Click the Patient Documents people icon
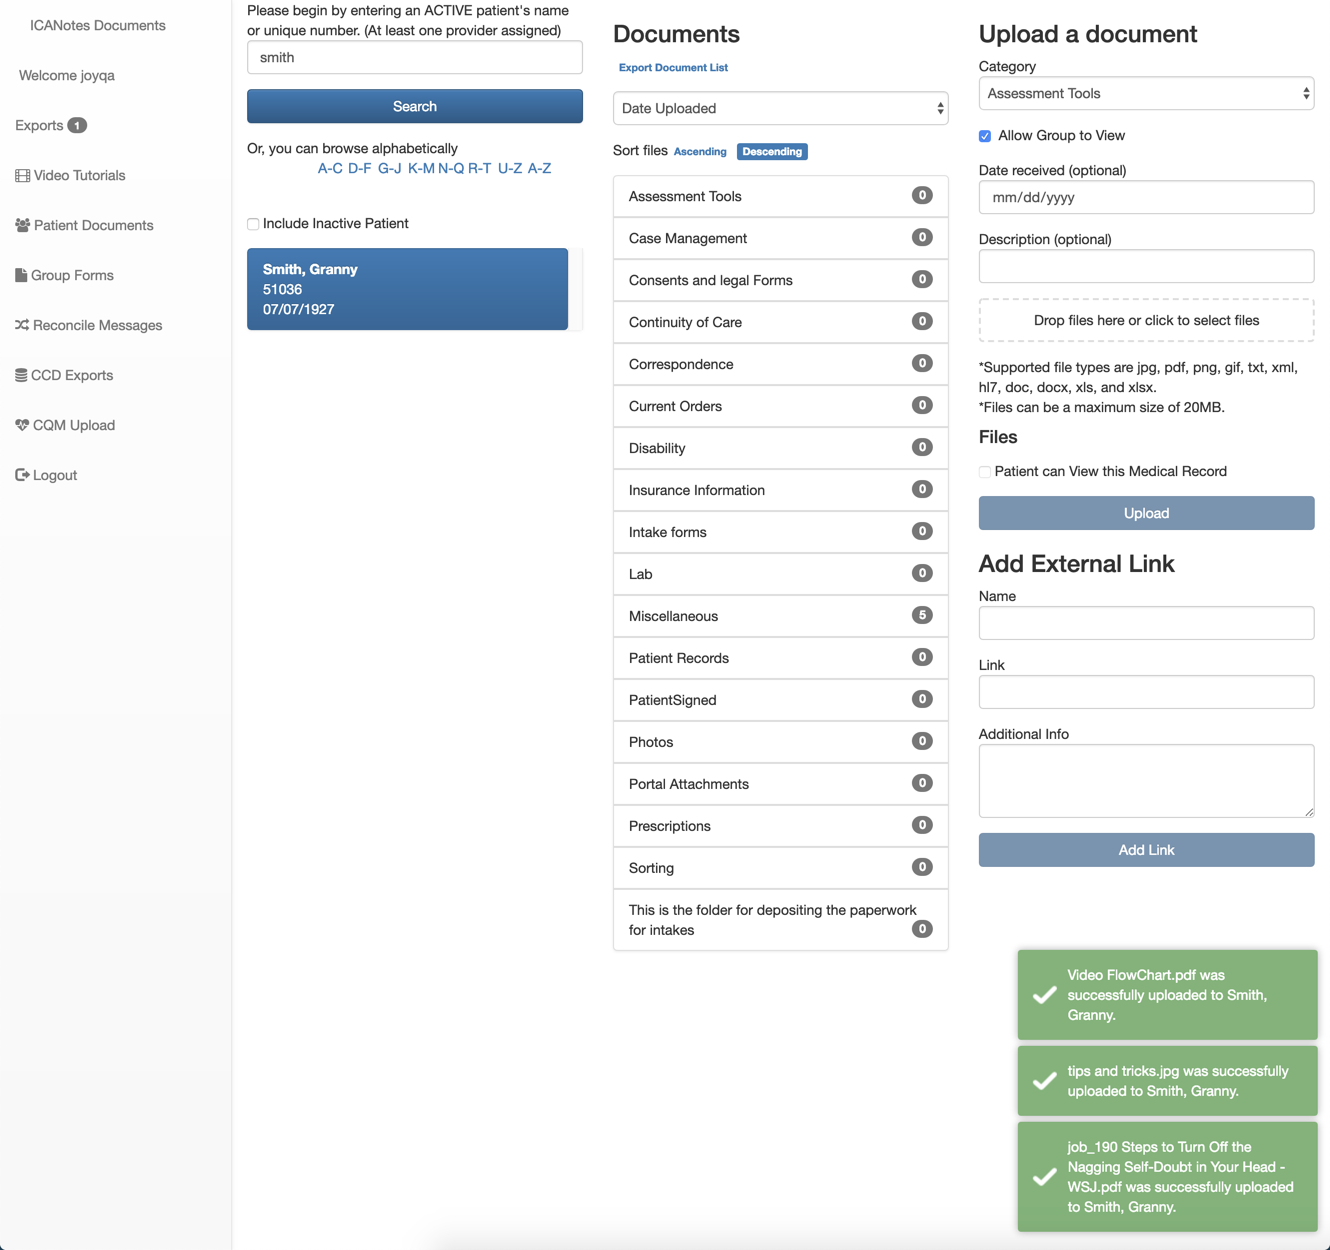 (22, 225)
